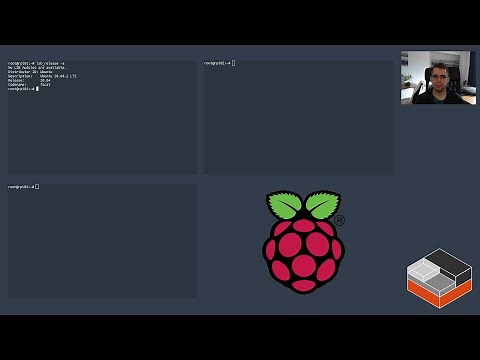480x360 pixels.
Task: Click the 'lsb_release -a' command text
Action: [x=51, y=63]
